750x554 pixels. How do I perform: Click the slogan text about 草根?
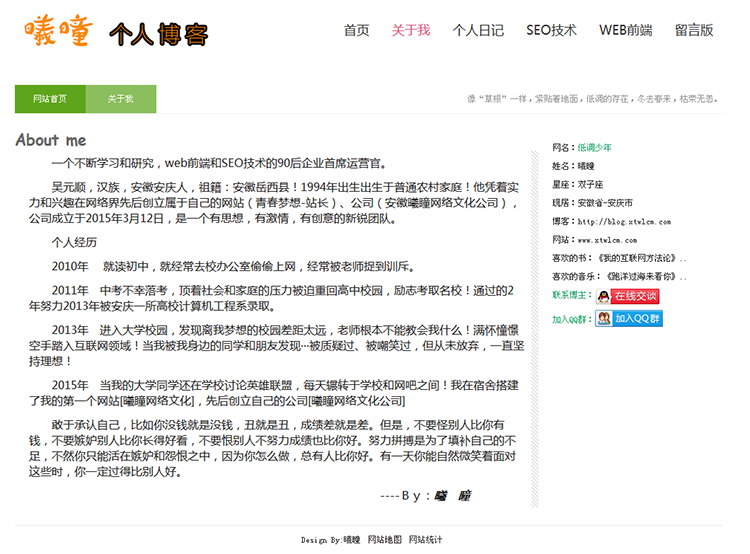[x=593, y=99]
